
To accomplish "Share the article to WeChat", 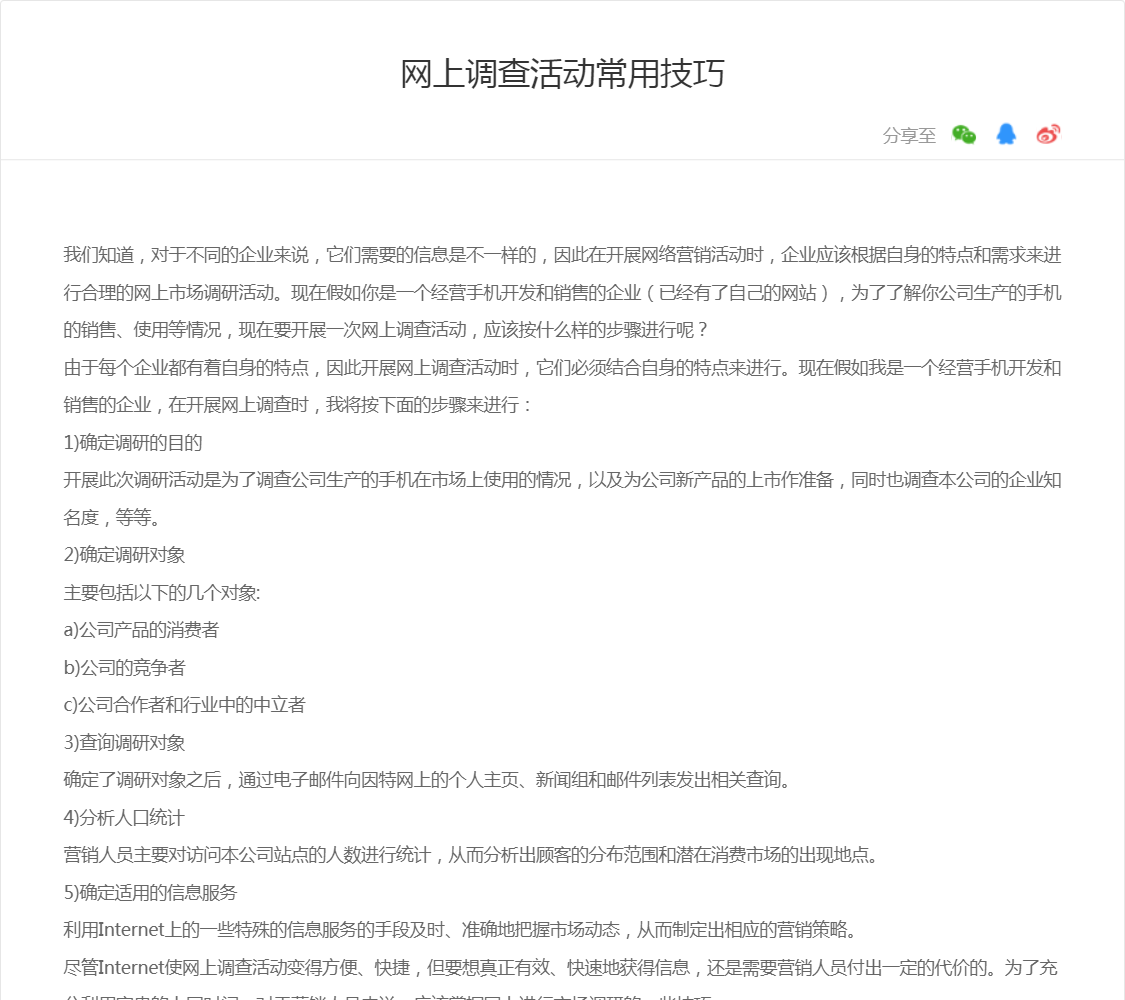I will (x=964, y=134).
